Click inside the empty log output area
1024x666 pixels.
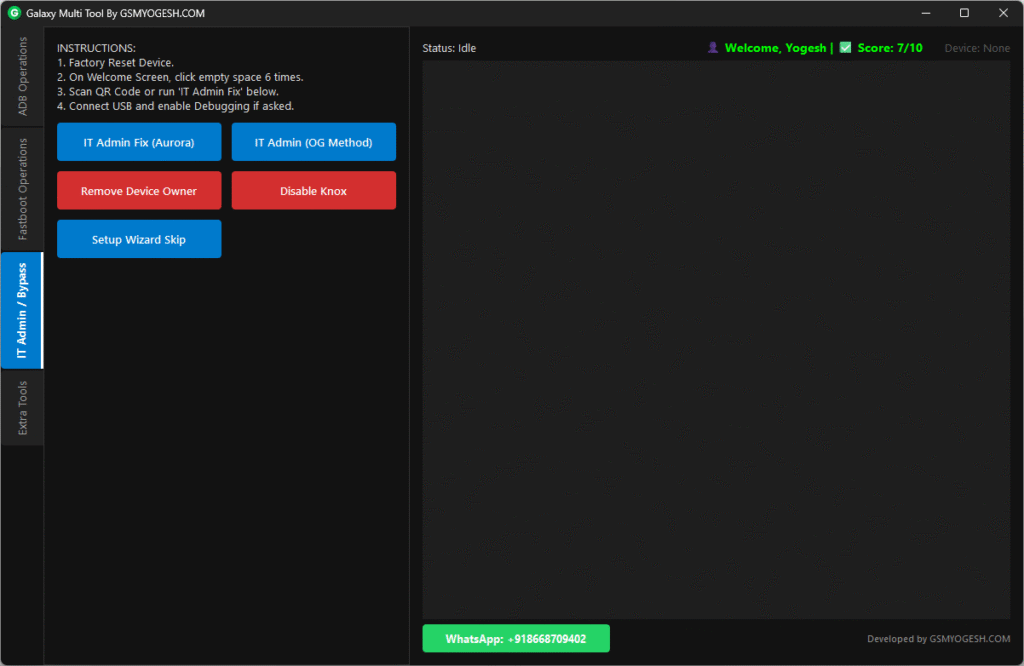tap(716, 340)
